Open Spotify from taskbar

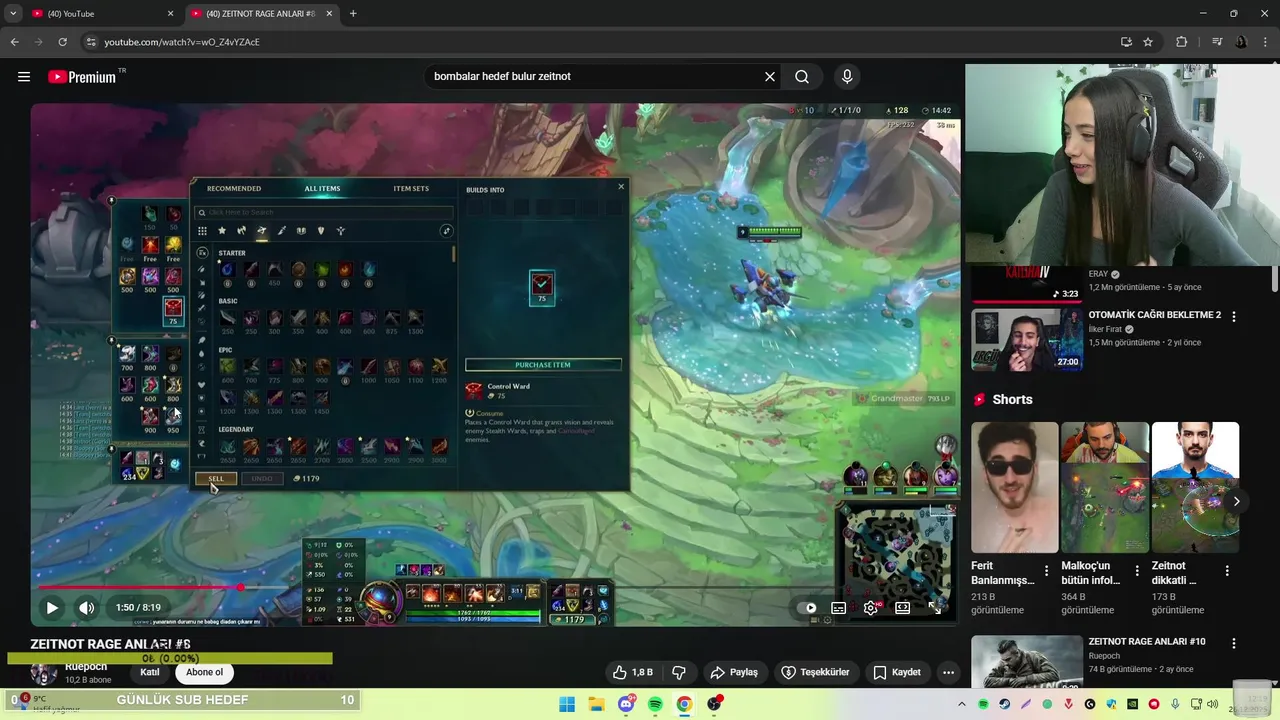[655, 704]
